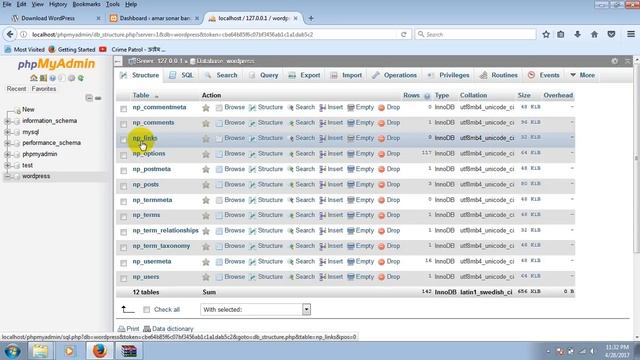640x360 pixels.
Task: Open the Firefox hamburger menu
Action: click(631, 34)
